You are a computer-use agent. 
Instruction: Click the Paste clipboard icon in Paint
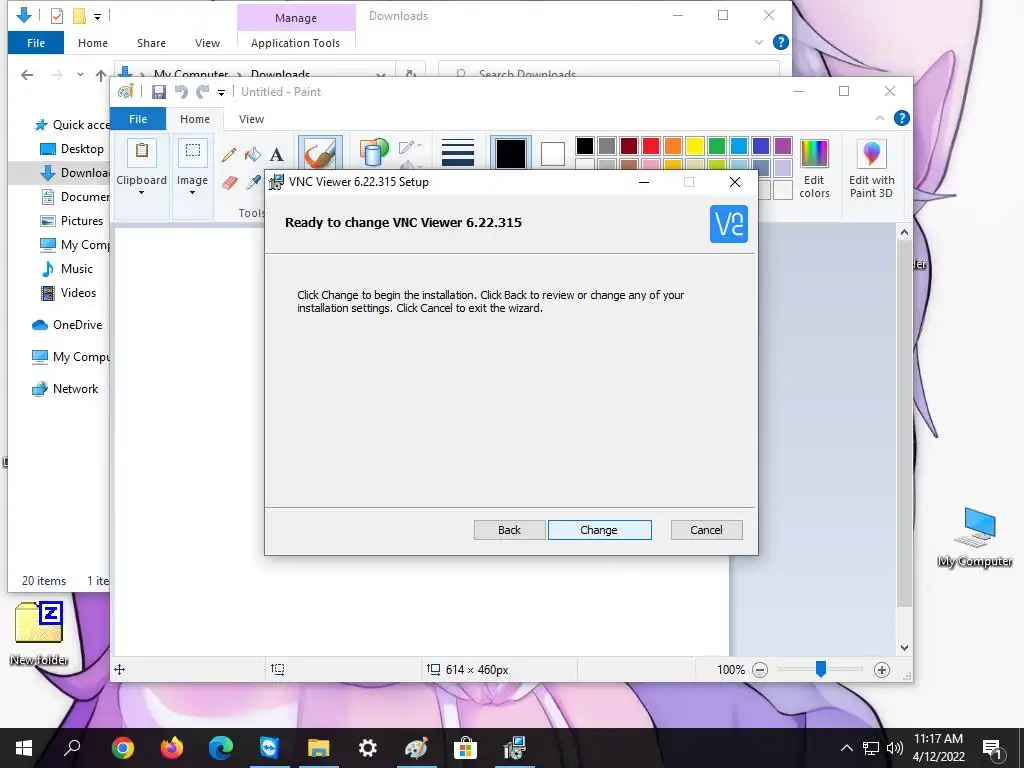point(142,152)
